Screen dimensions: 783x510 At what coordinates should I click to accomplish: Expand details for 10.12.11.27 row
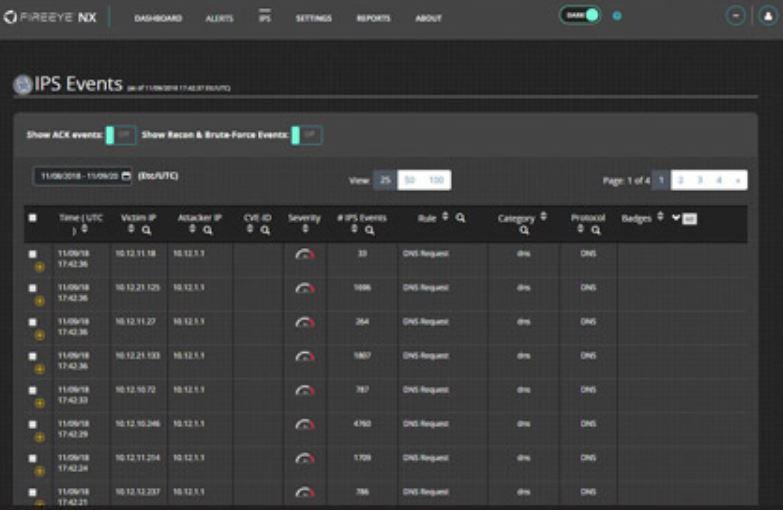[39, 335]
